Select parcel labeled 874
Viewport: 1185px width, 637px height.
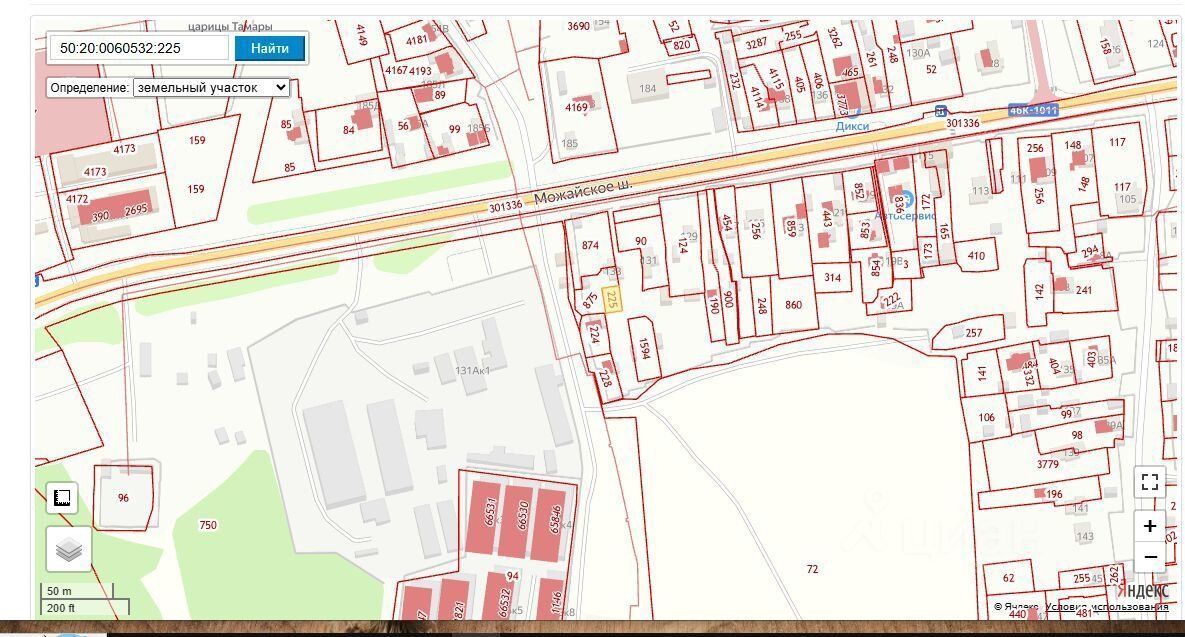tap(590, 245)
